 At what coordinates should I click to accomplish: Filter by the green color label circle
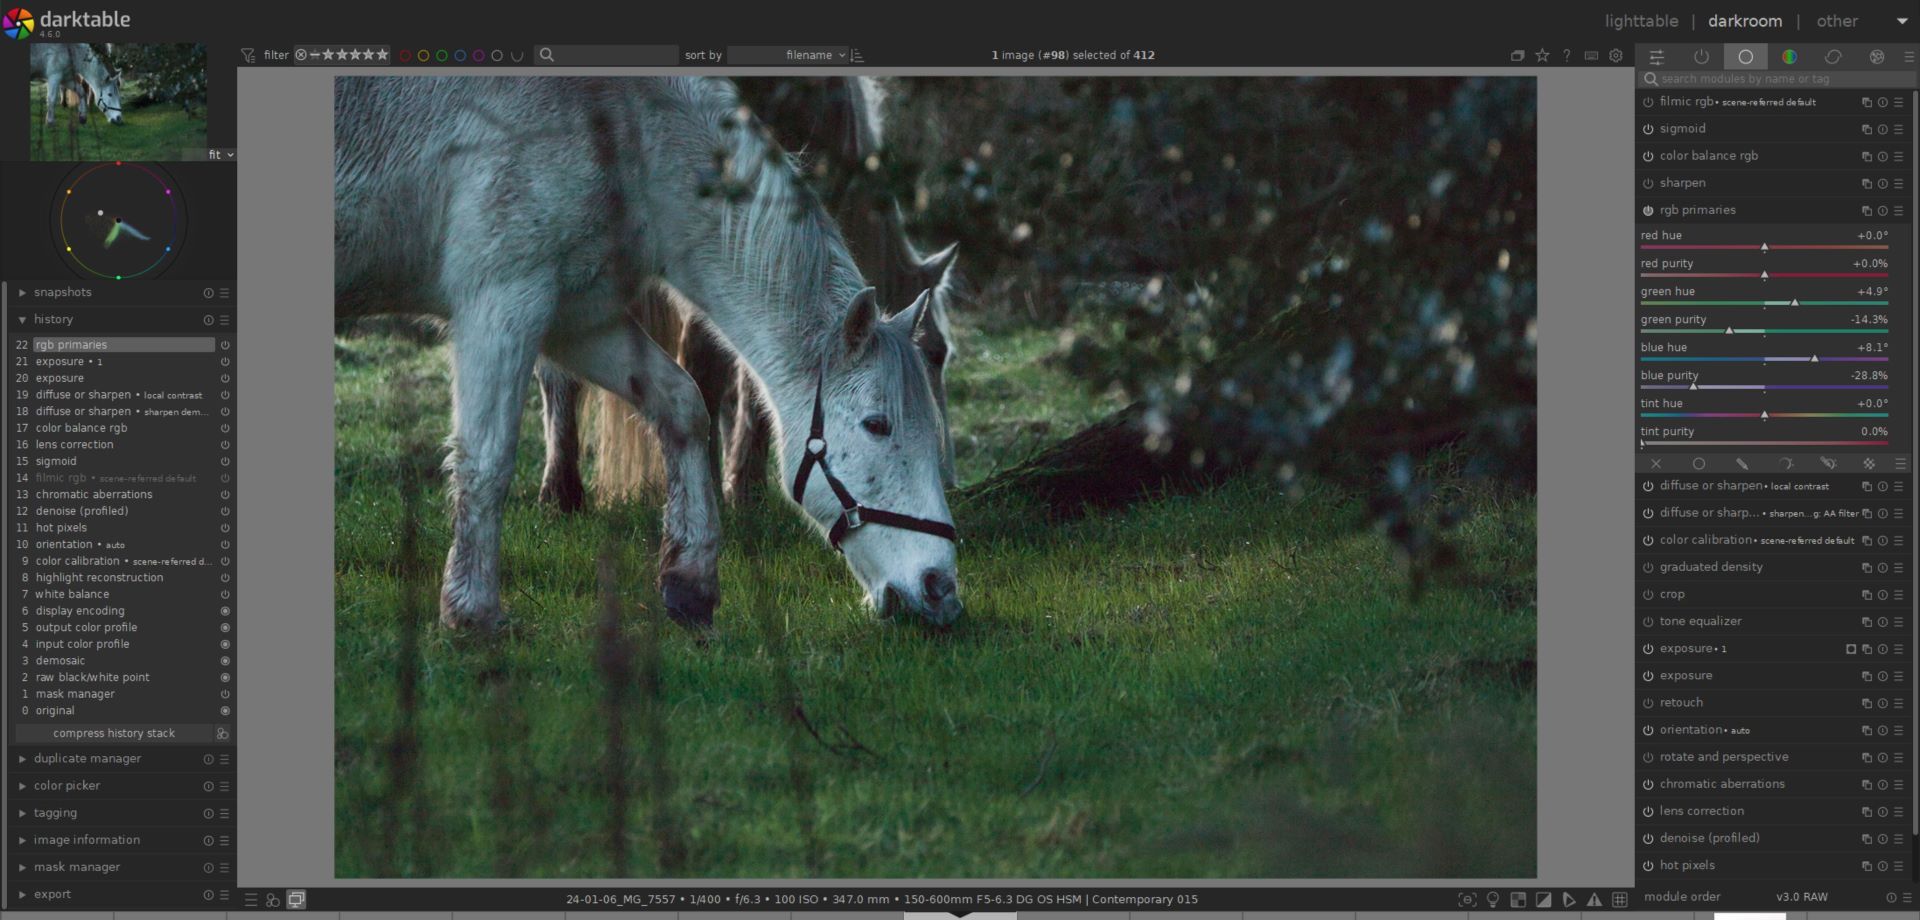click(442, 56)
